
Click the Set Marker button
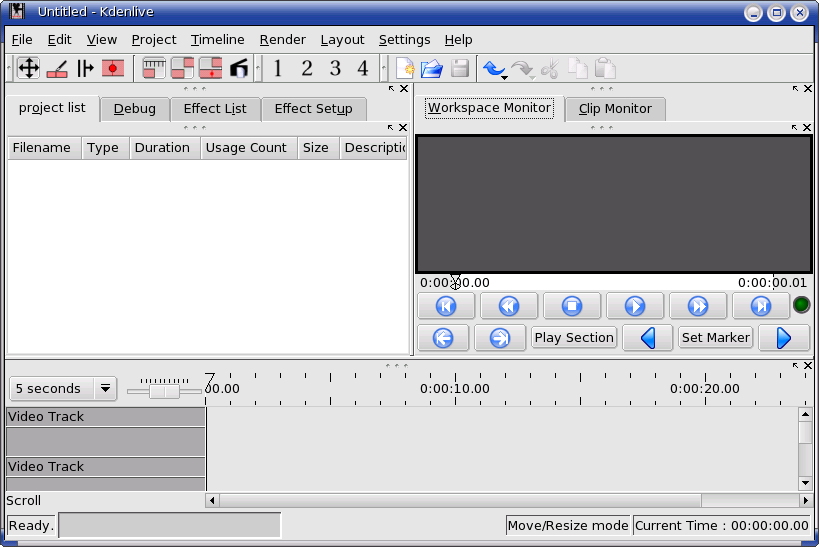(716, 338)
